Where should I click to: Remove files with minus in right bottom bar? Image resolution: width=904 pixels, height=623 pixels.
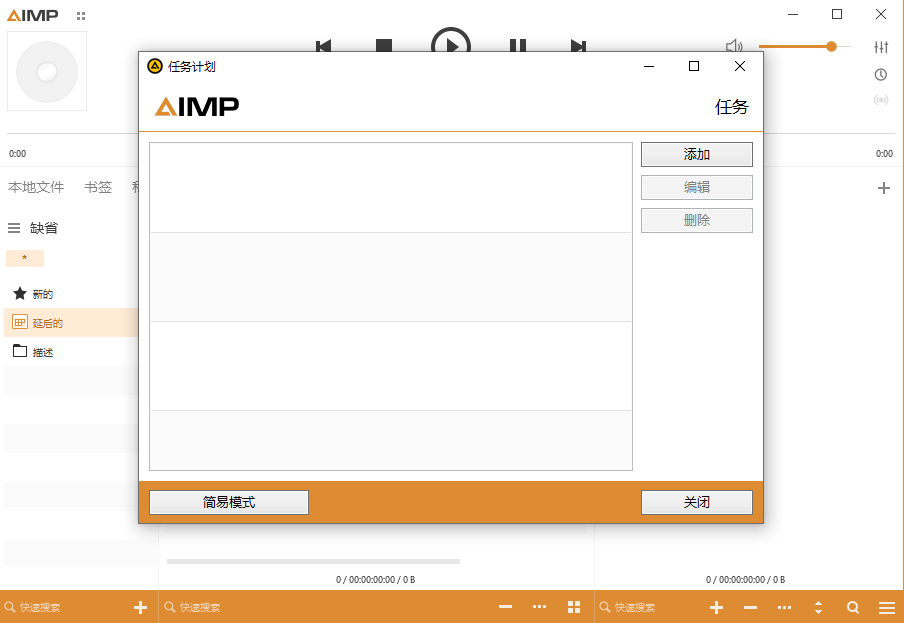[x=751, y=607]
